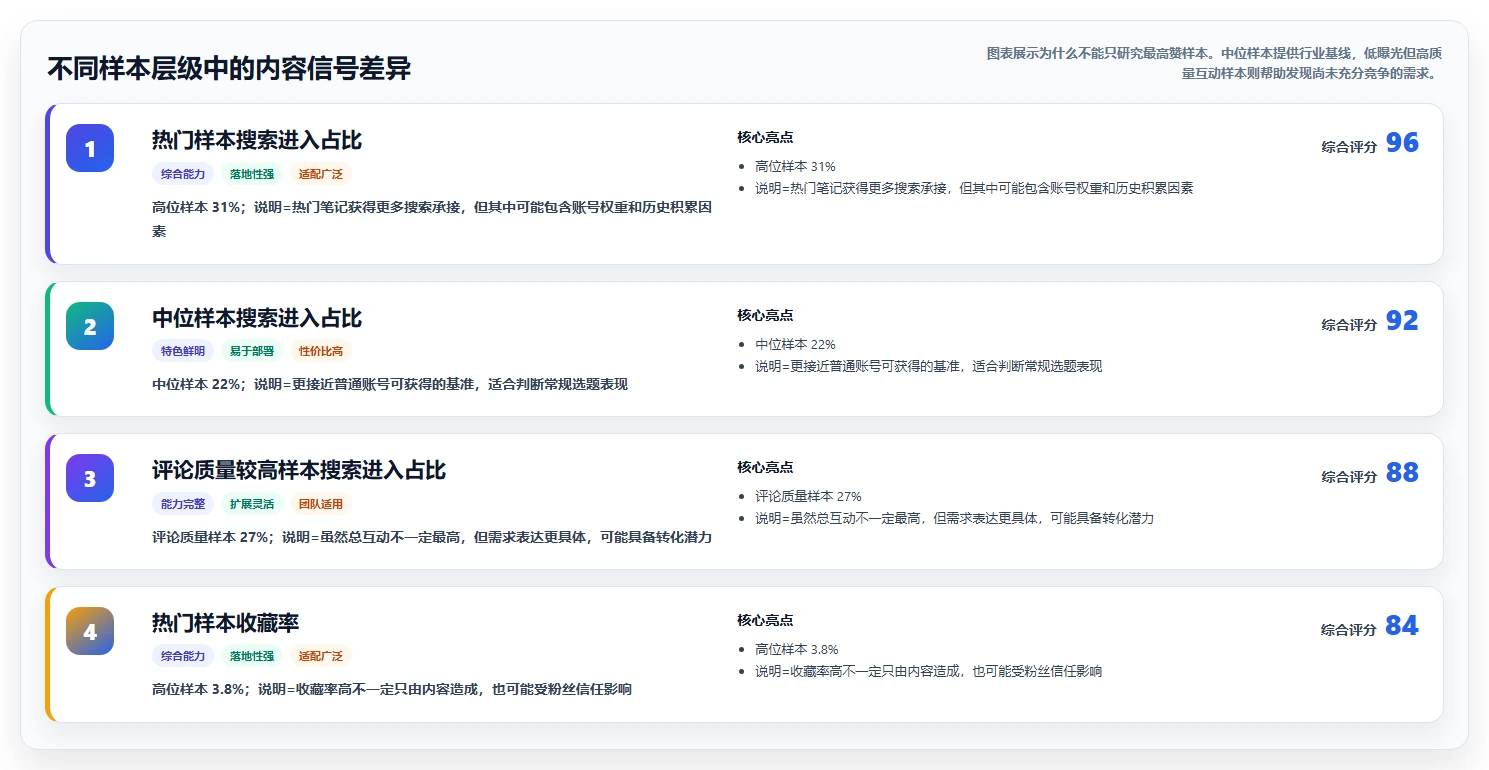Click the bullet "说明=更接近普通账号可获得的基准…" under 核心亮点
Viewport: 1489px width, 770px height.
point(928,366)
